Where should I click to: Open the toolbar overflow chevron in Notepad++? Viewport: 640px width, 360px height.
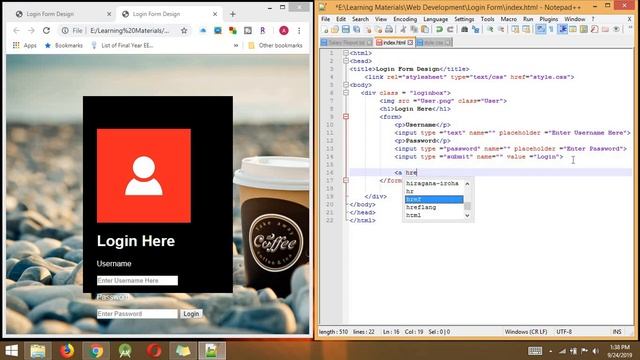pos(631,28)
